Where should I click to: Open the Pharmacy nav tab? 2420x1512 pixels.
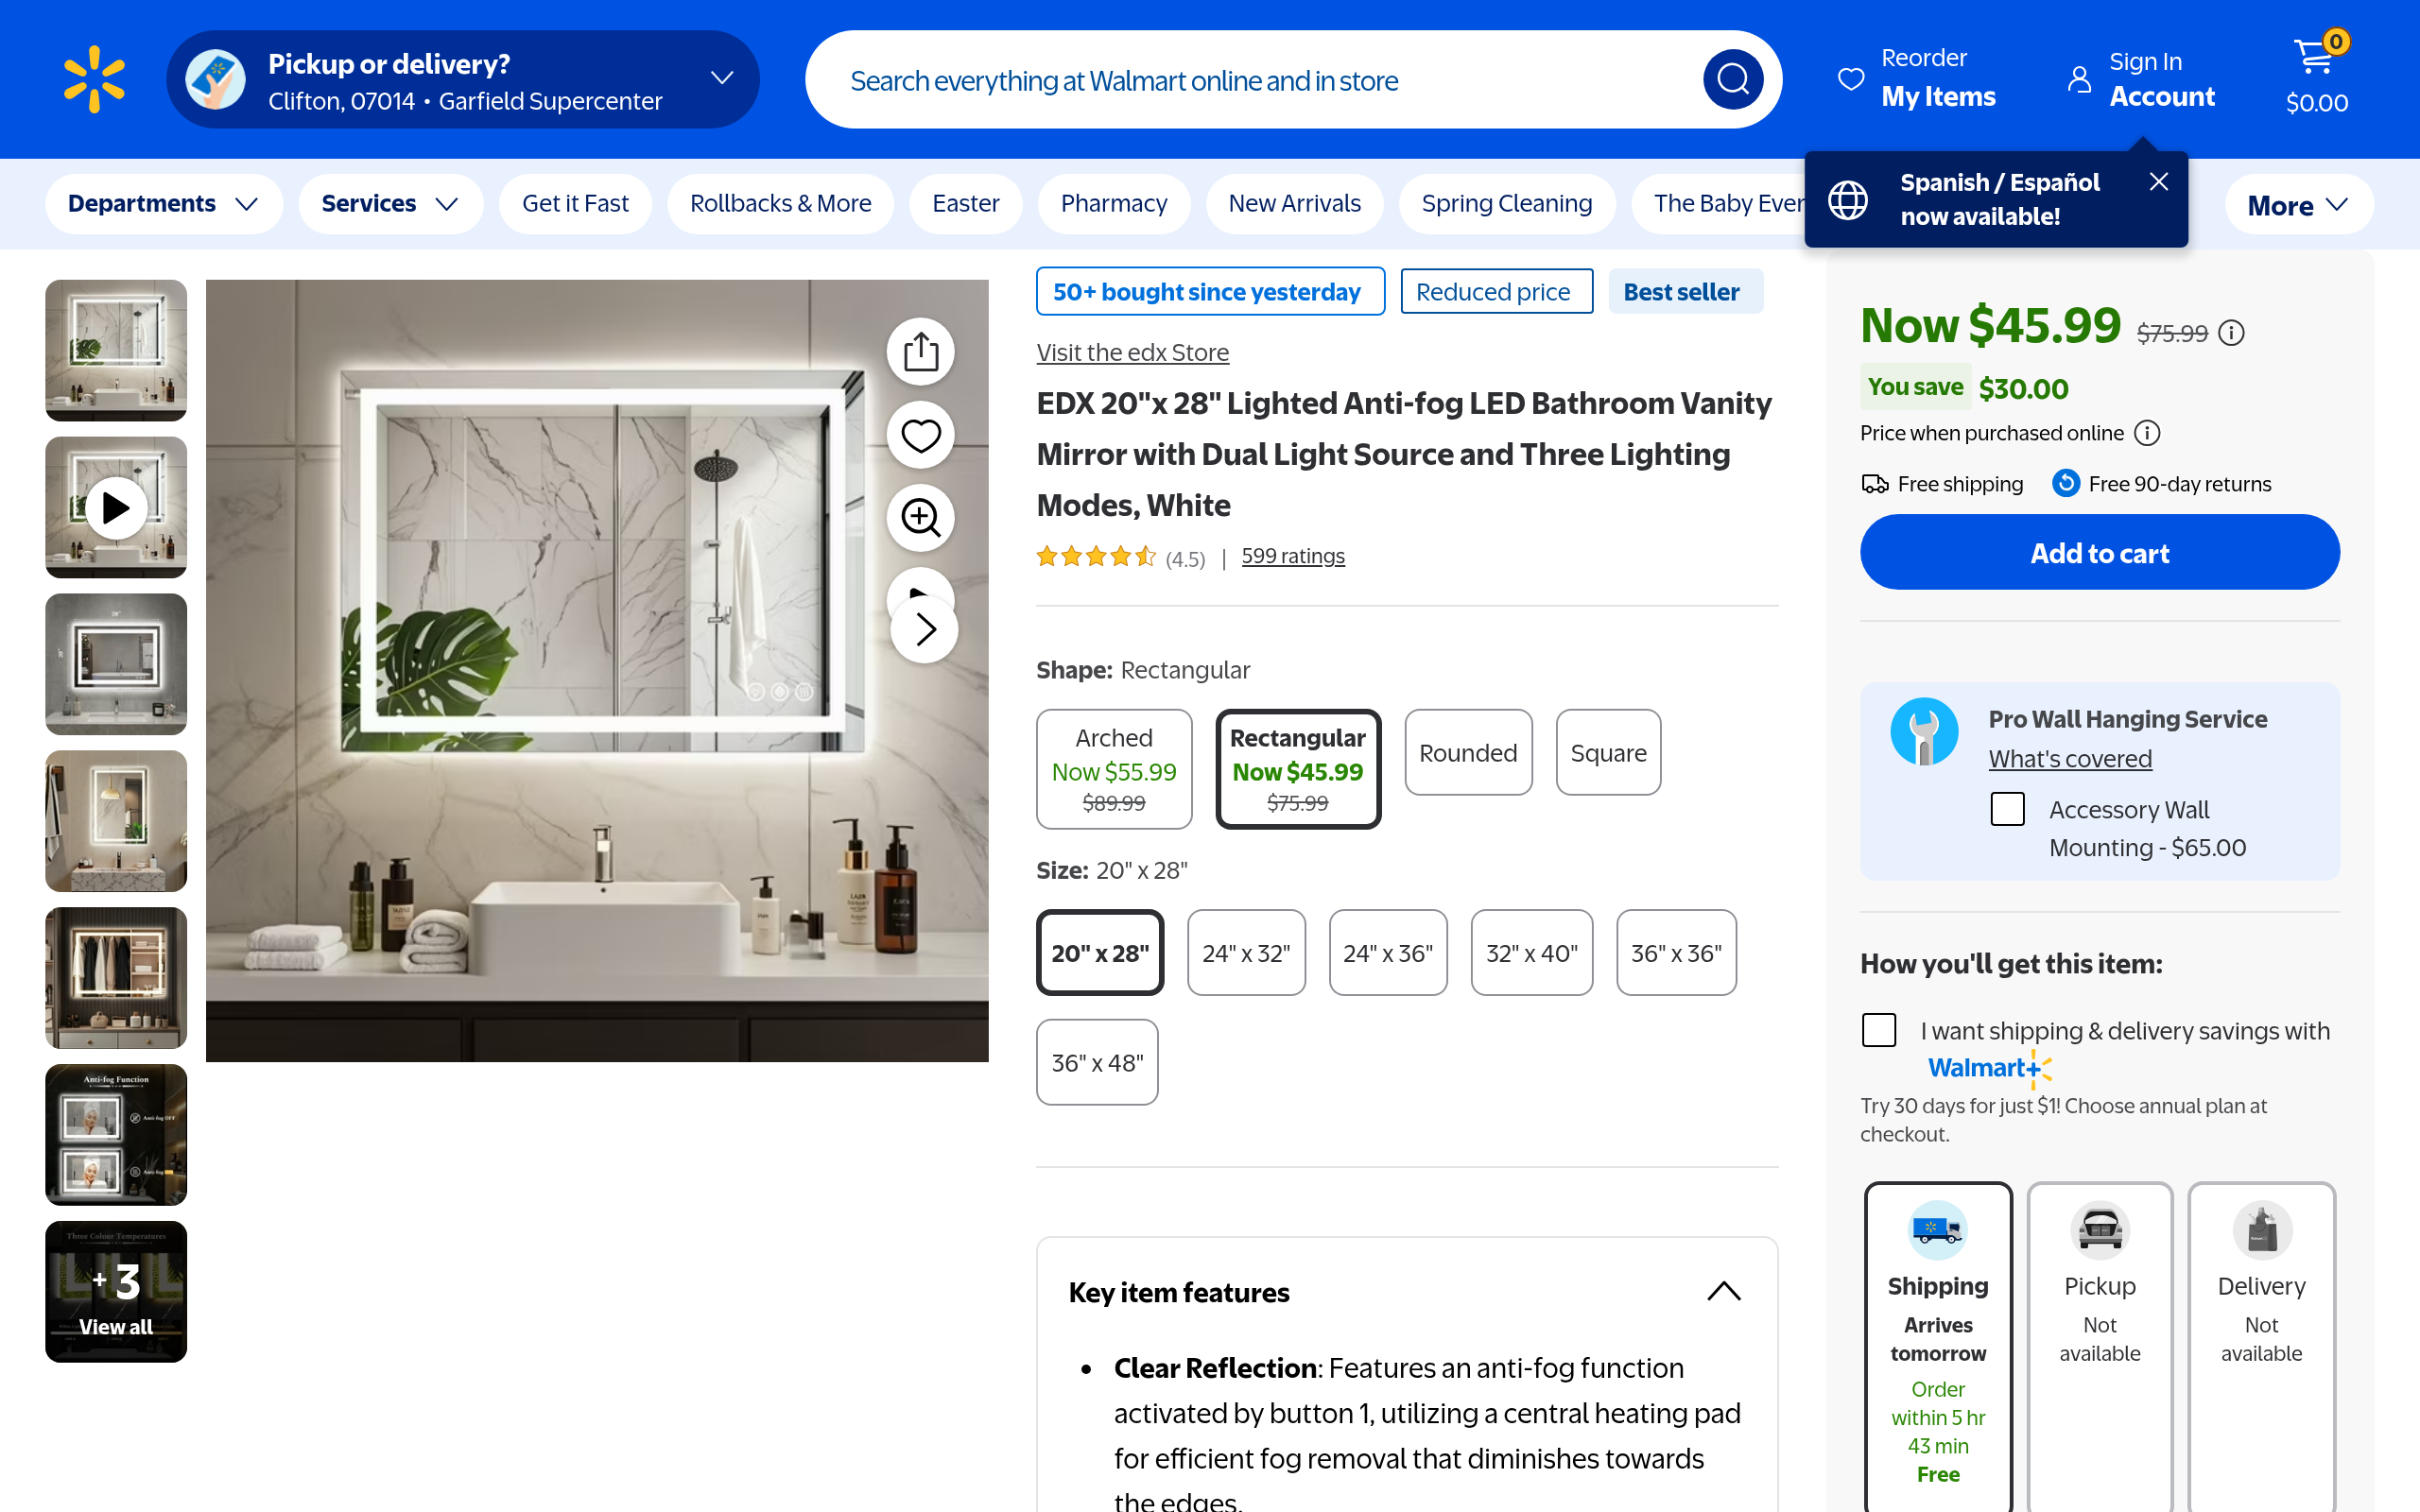[1113, 204]
